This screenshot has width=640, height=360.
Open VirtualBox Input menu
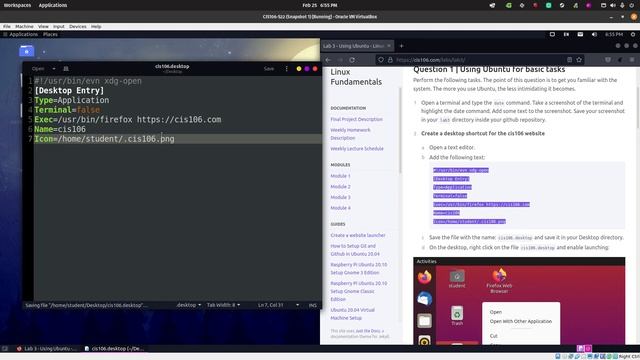[x=58, y=26]
